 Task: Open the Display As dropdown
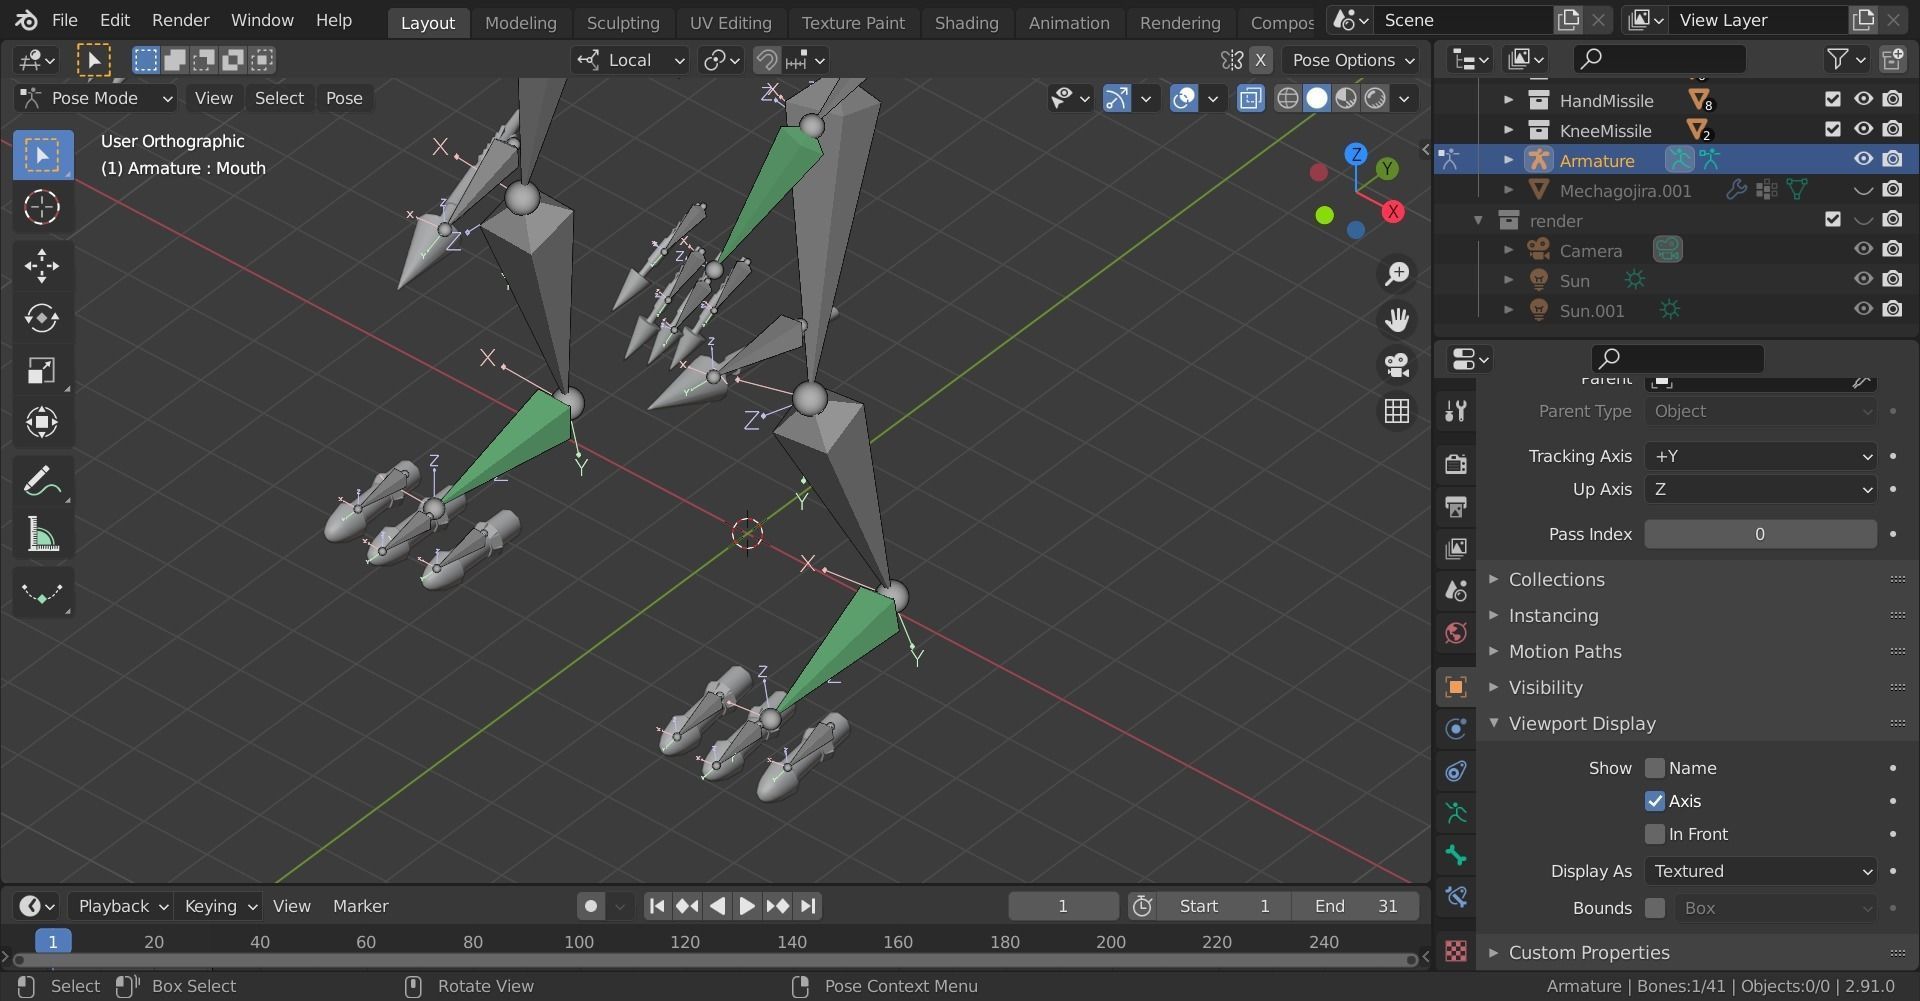coord(1760,871)
